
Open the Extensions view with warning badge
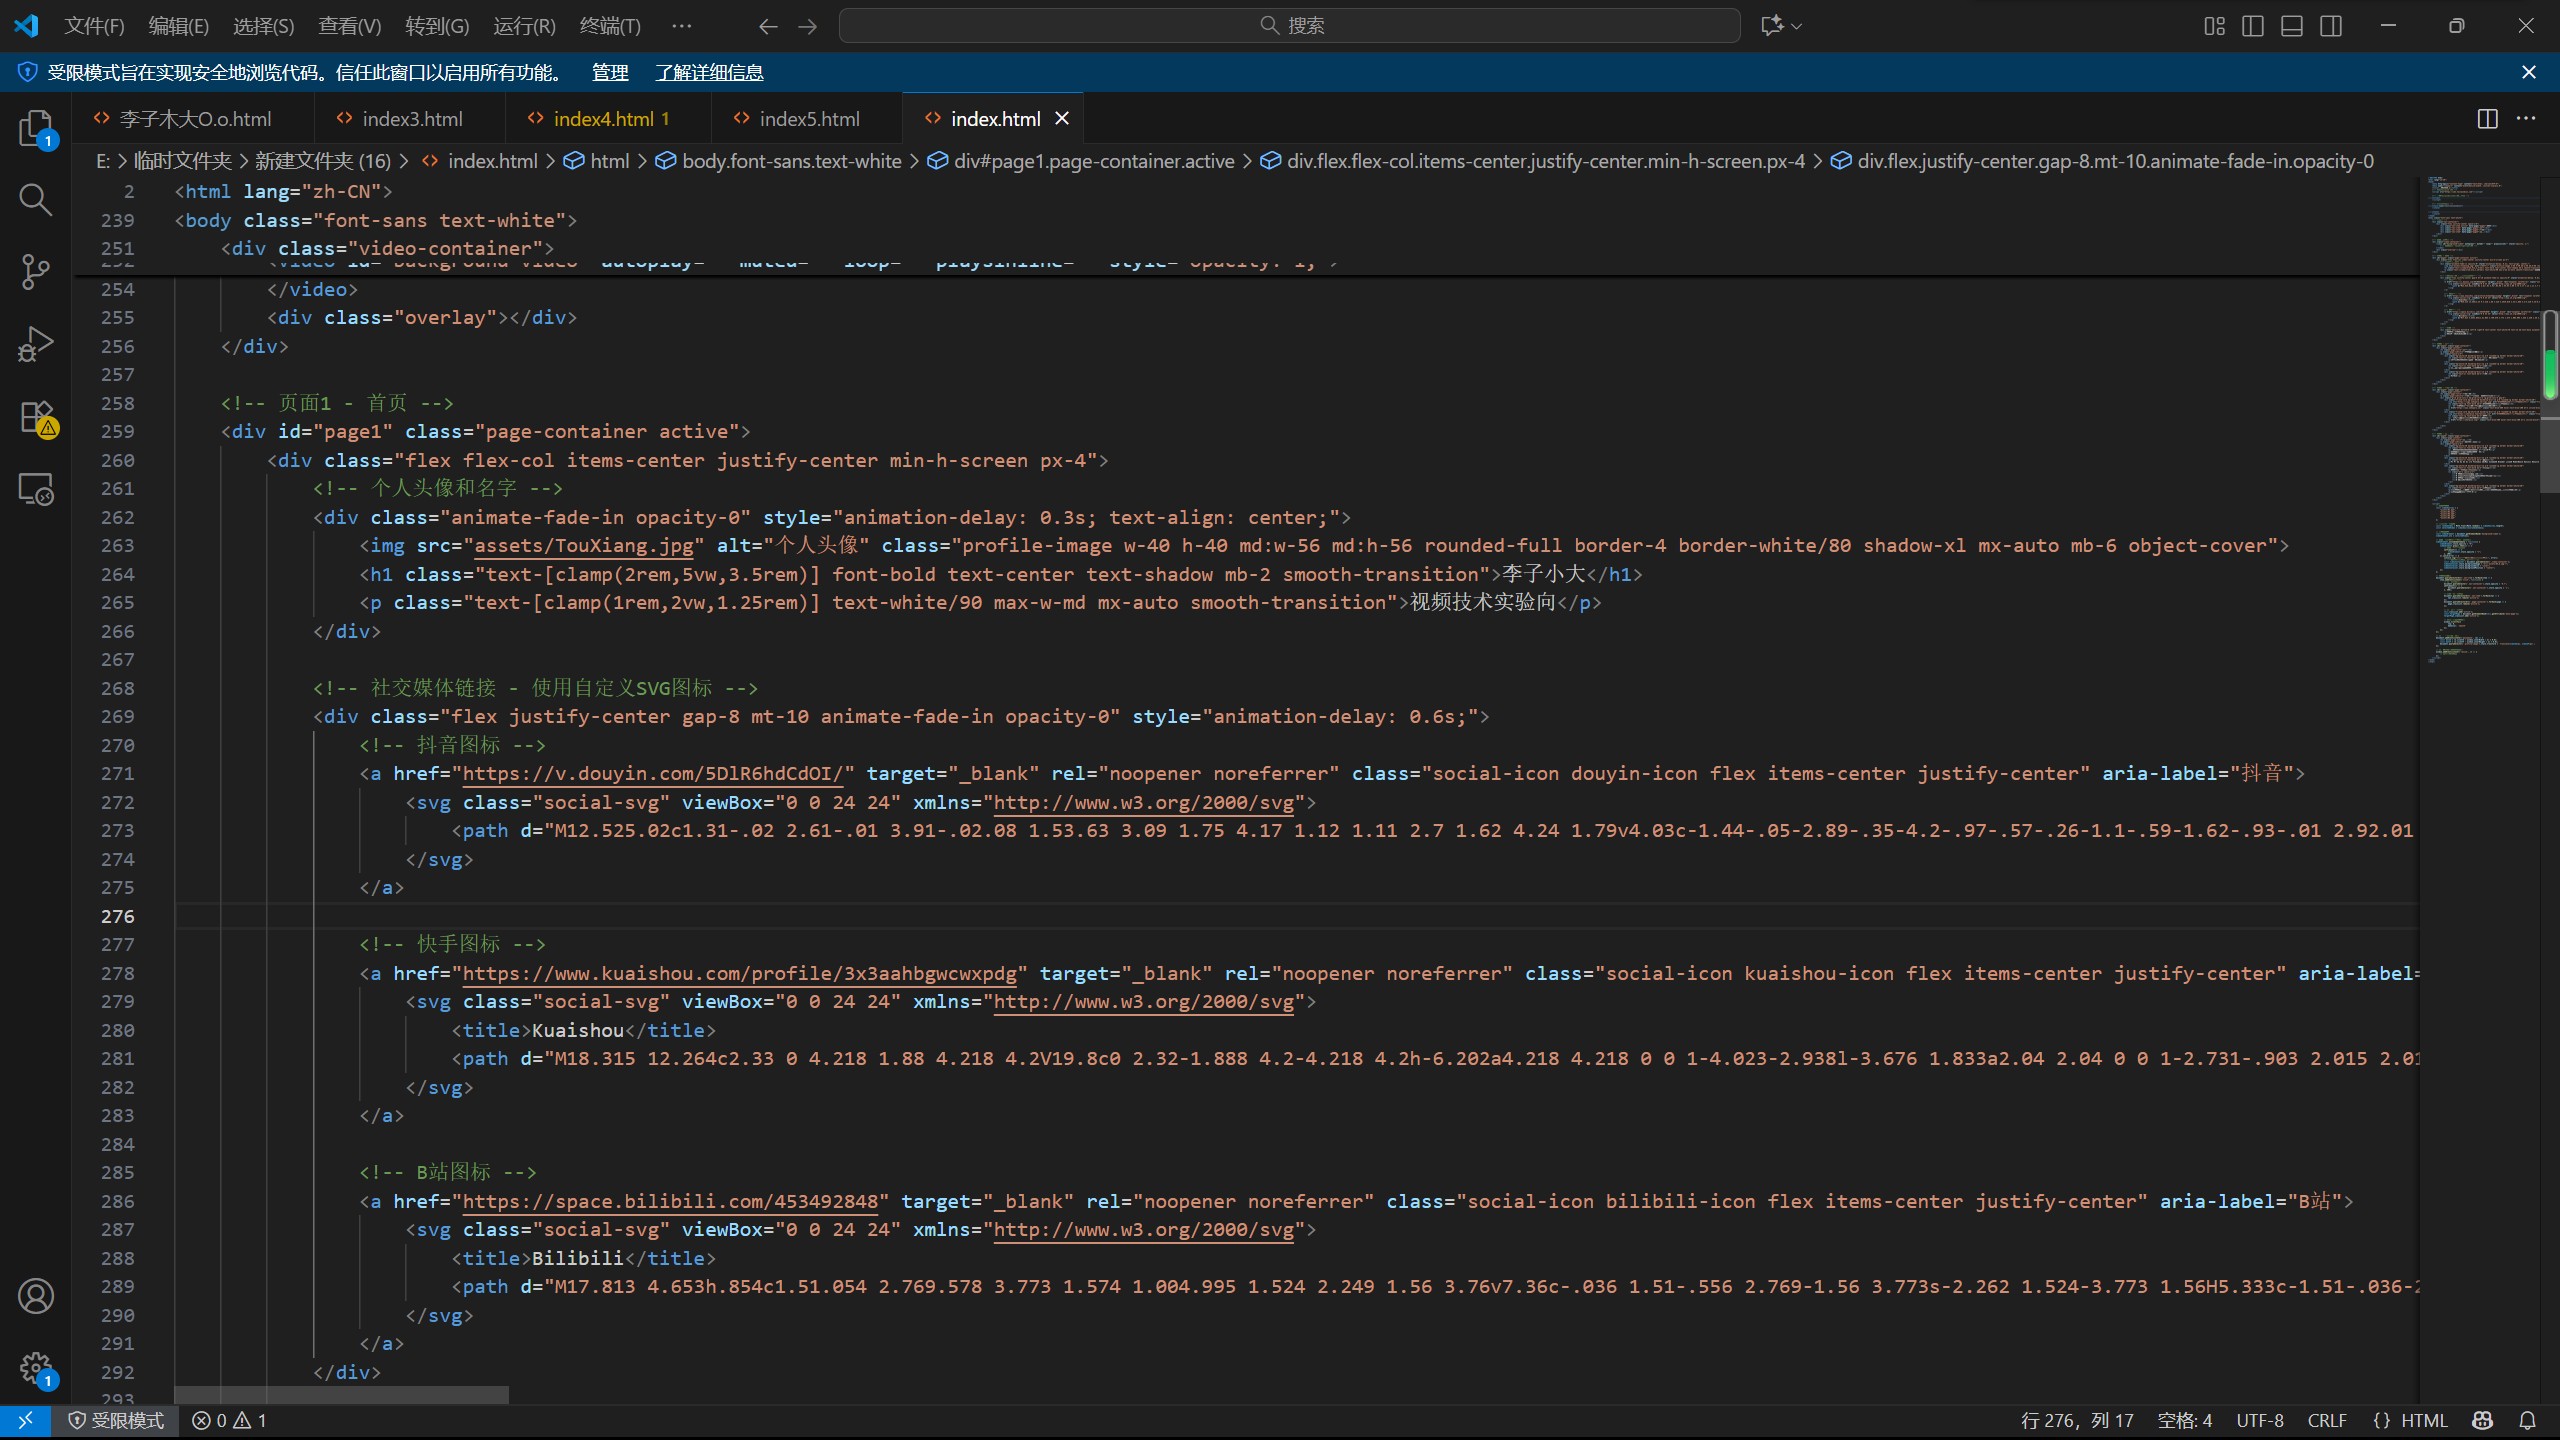pos(36,417)
